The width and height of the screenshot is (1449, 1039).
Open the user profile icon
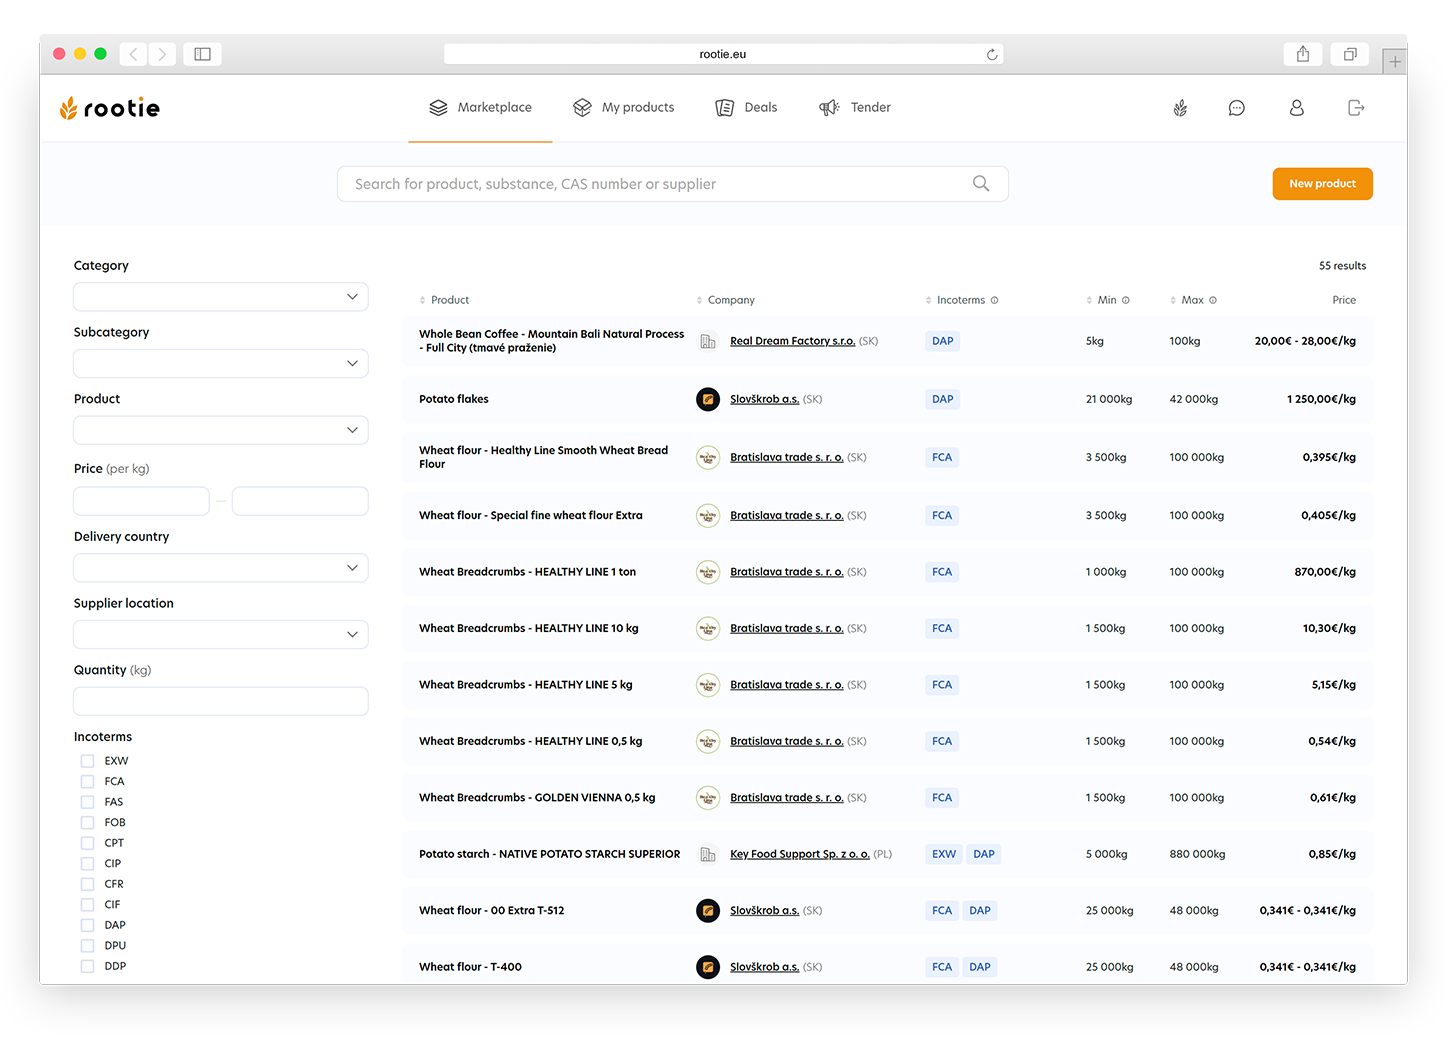point(1296,108)
